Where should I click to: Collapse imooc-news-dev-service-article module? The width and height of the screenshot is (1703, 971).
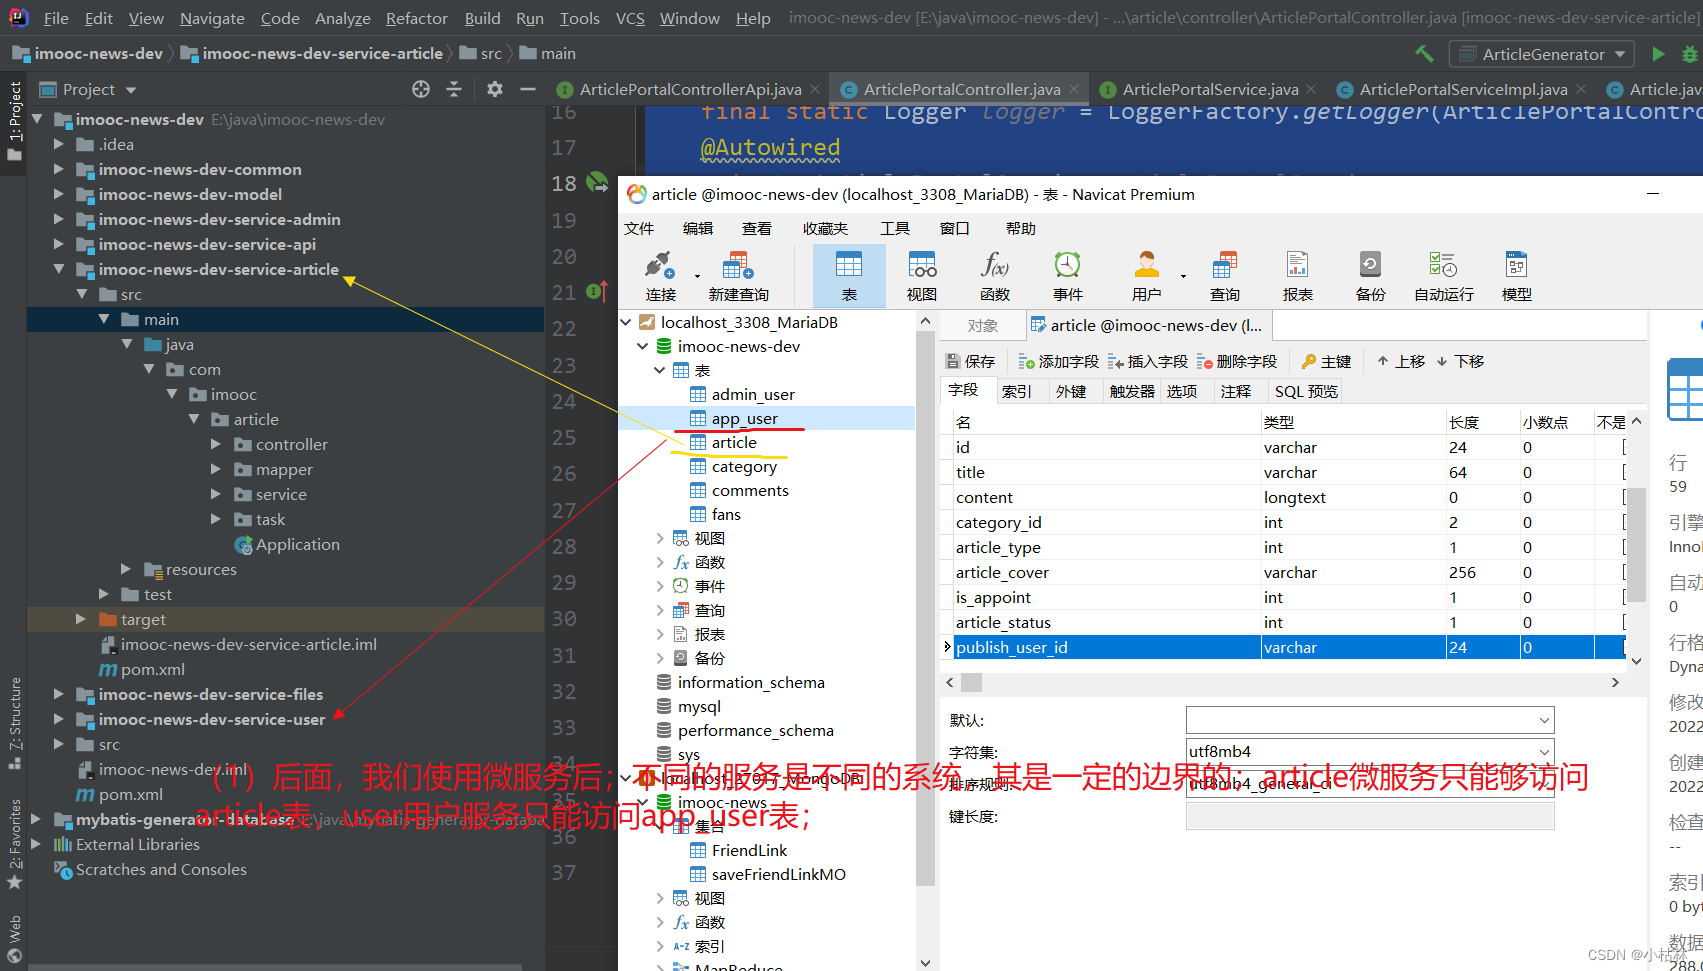point(59,269)
